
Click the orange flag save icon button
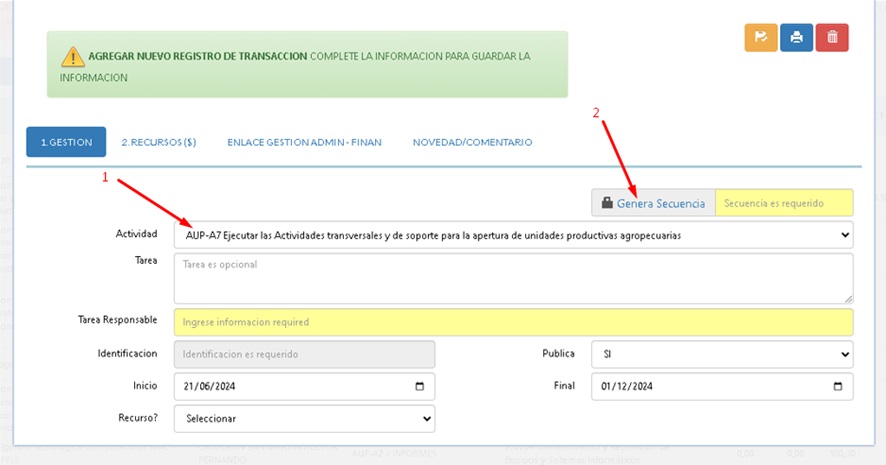(x=761, y=37)
